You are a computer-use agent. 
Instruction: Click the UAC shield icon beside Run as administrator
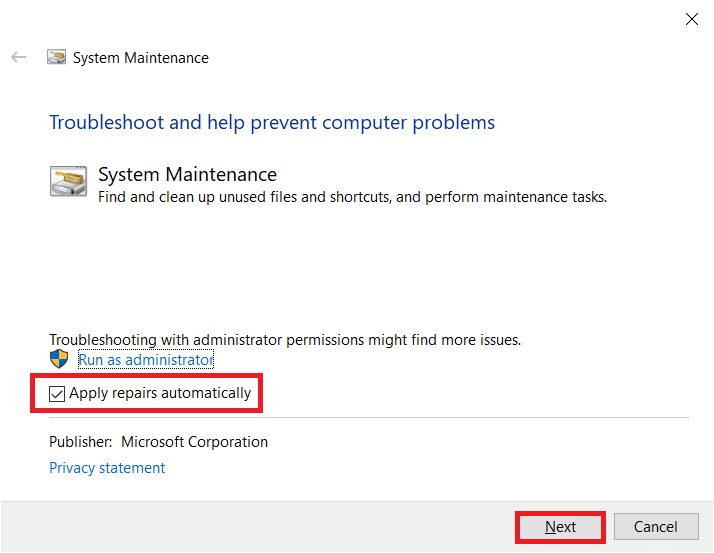click(59, 359)
